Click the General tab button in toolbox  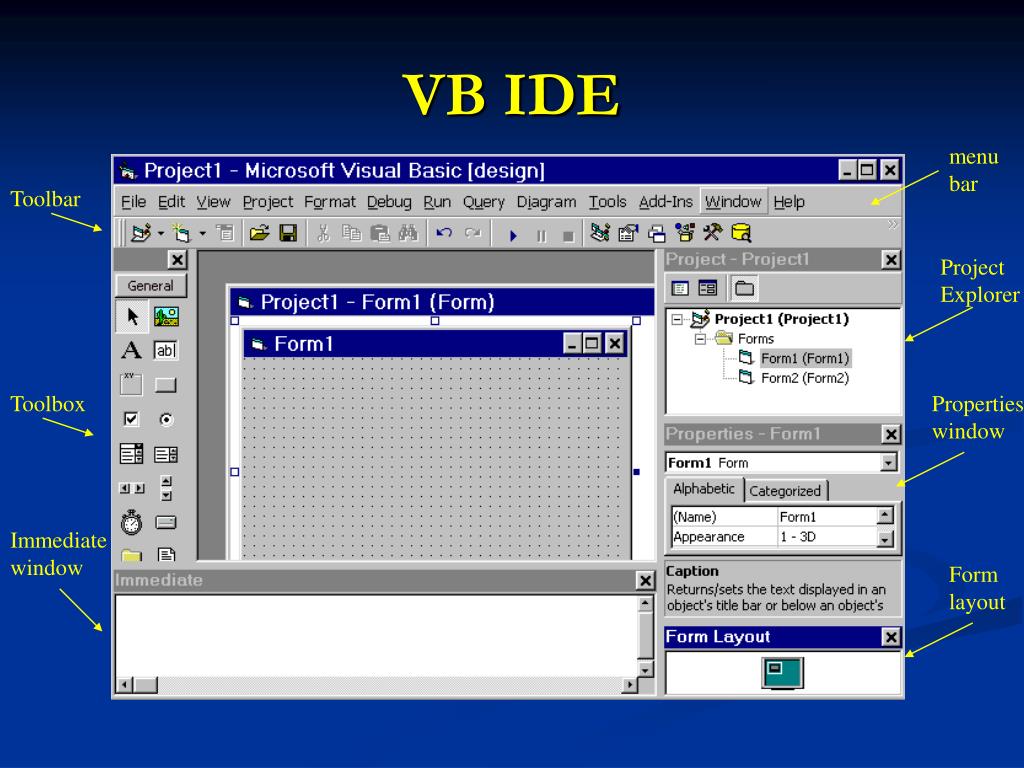[151, 285]
